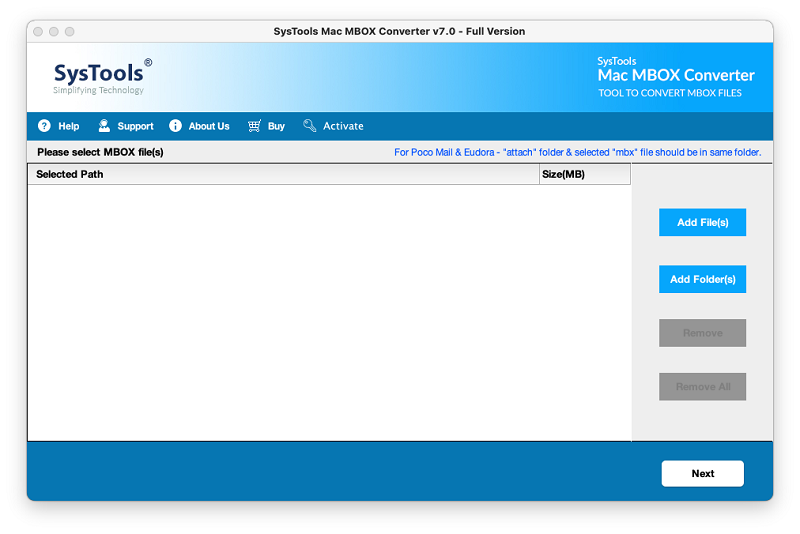Click the 'Please select MBOX file(s)' label

click(x=100, y=152)
